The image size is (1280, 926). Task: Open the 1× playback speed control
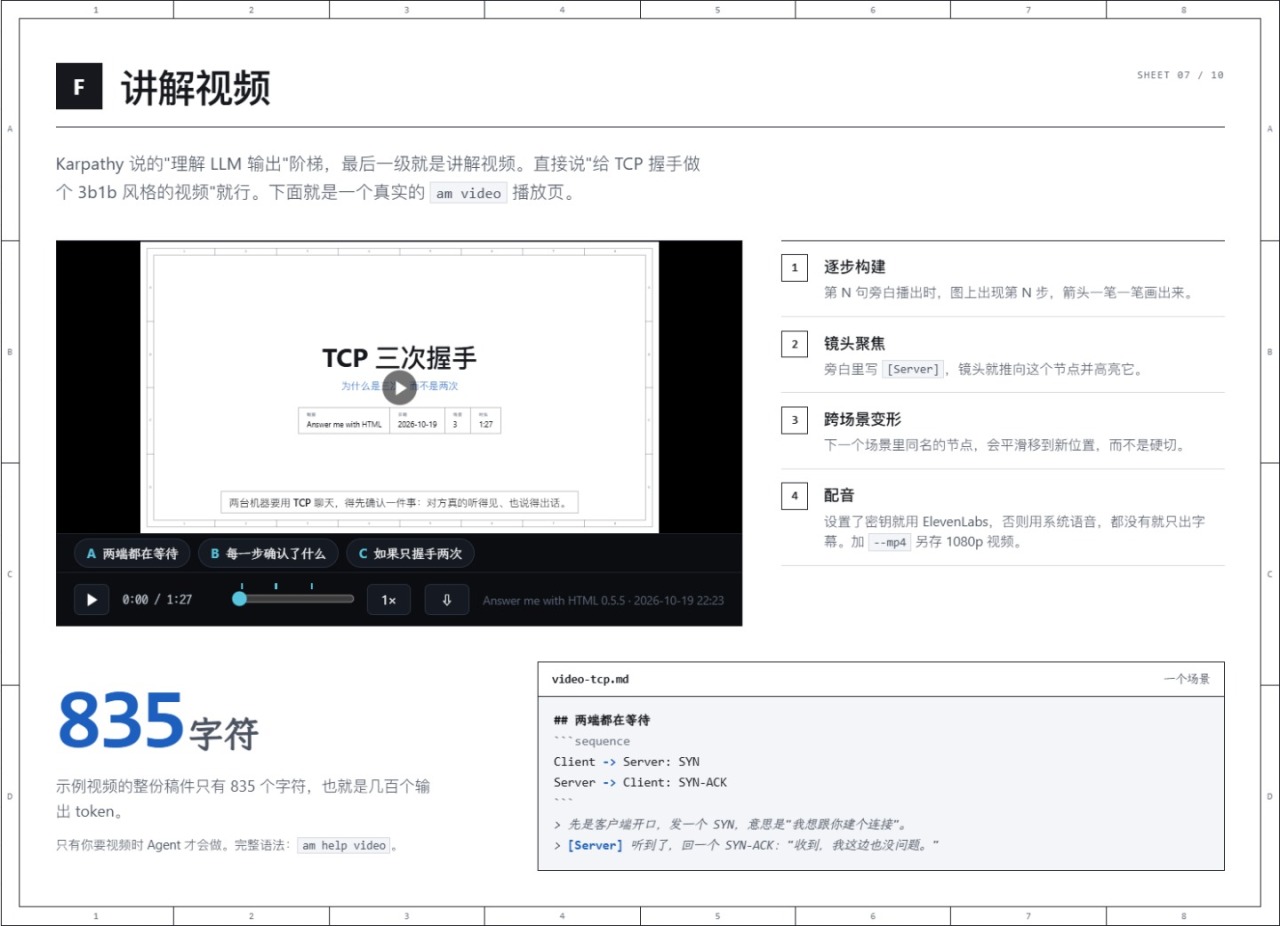point(389,600)
